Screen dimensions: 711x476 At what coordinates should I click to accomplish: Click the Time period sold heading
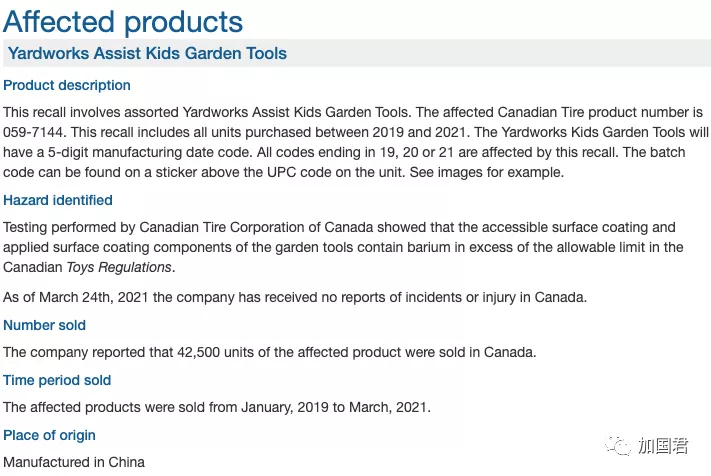pyautogui.click(x=57, y=380)
